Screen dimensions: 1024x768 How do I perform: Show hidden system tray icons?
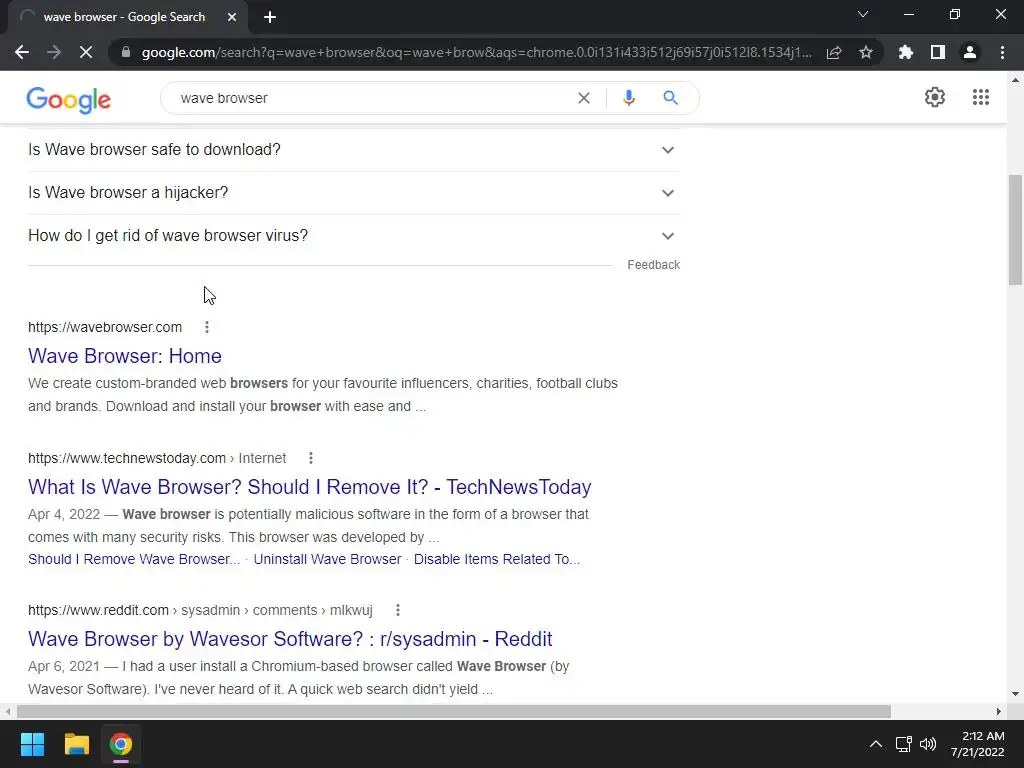tap(876, 744)
